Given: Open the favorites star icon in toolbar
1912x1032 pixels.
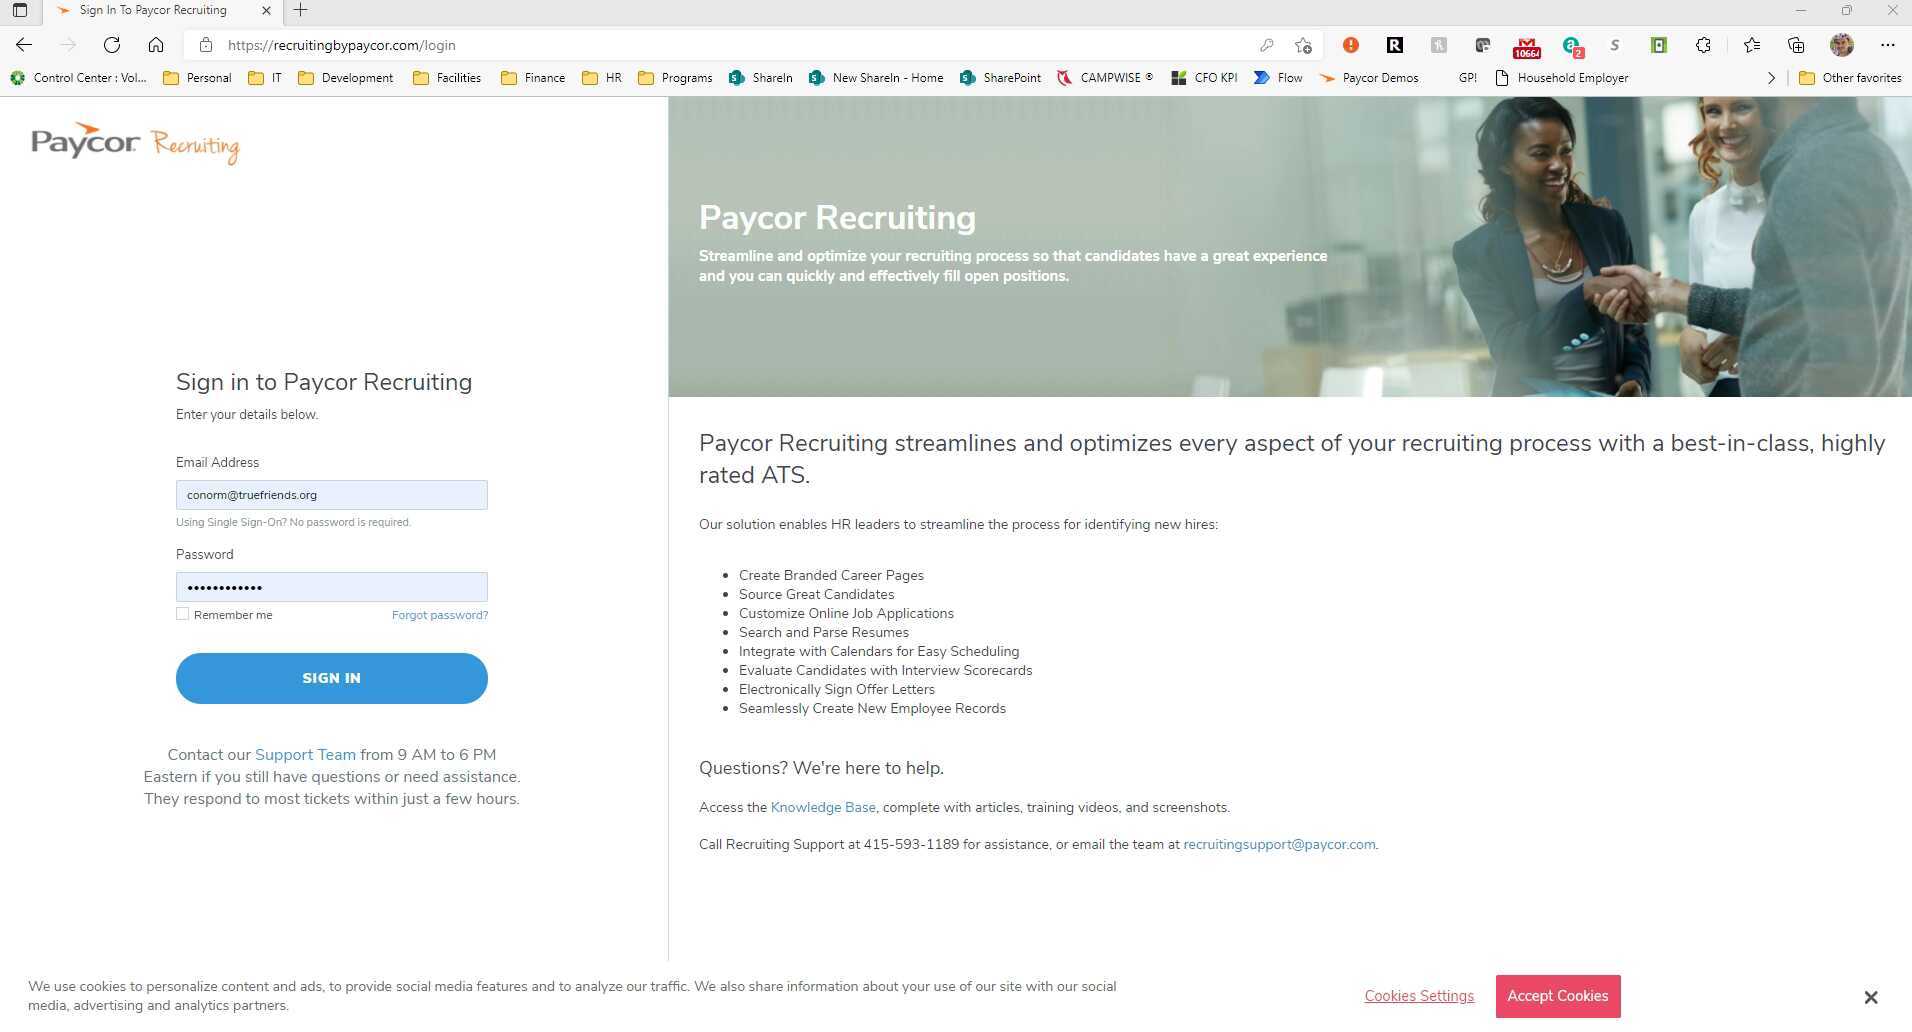Looking at the screenshot, I should tap(1750, 45).
